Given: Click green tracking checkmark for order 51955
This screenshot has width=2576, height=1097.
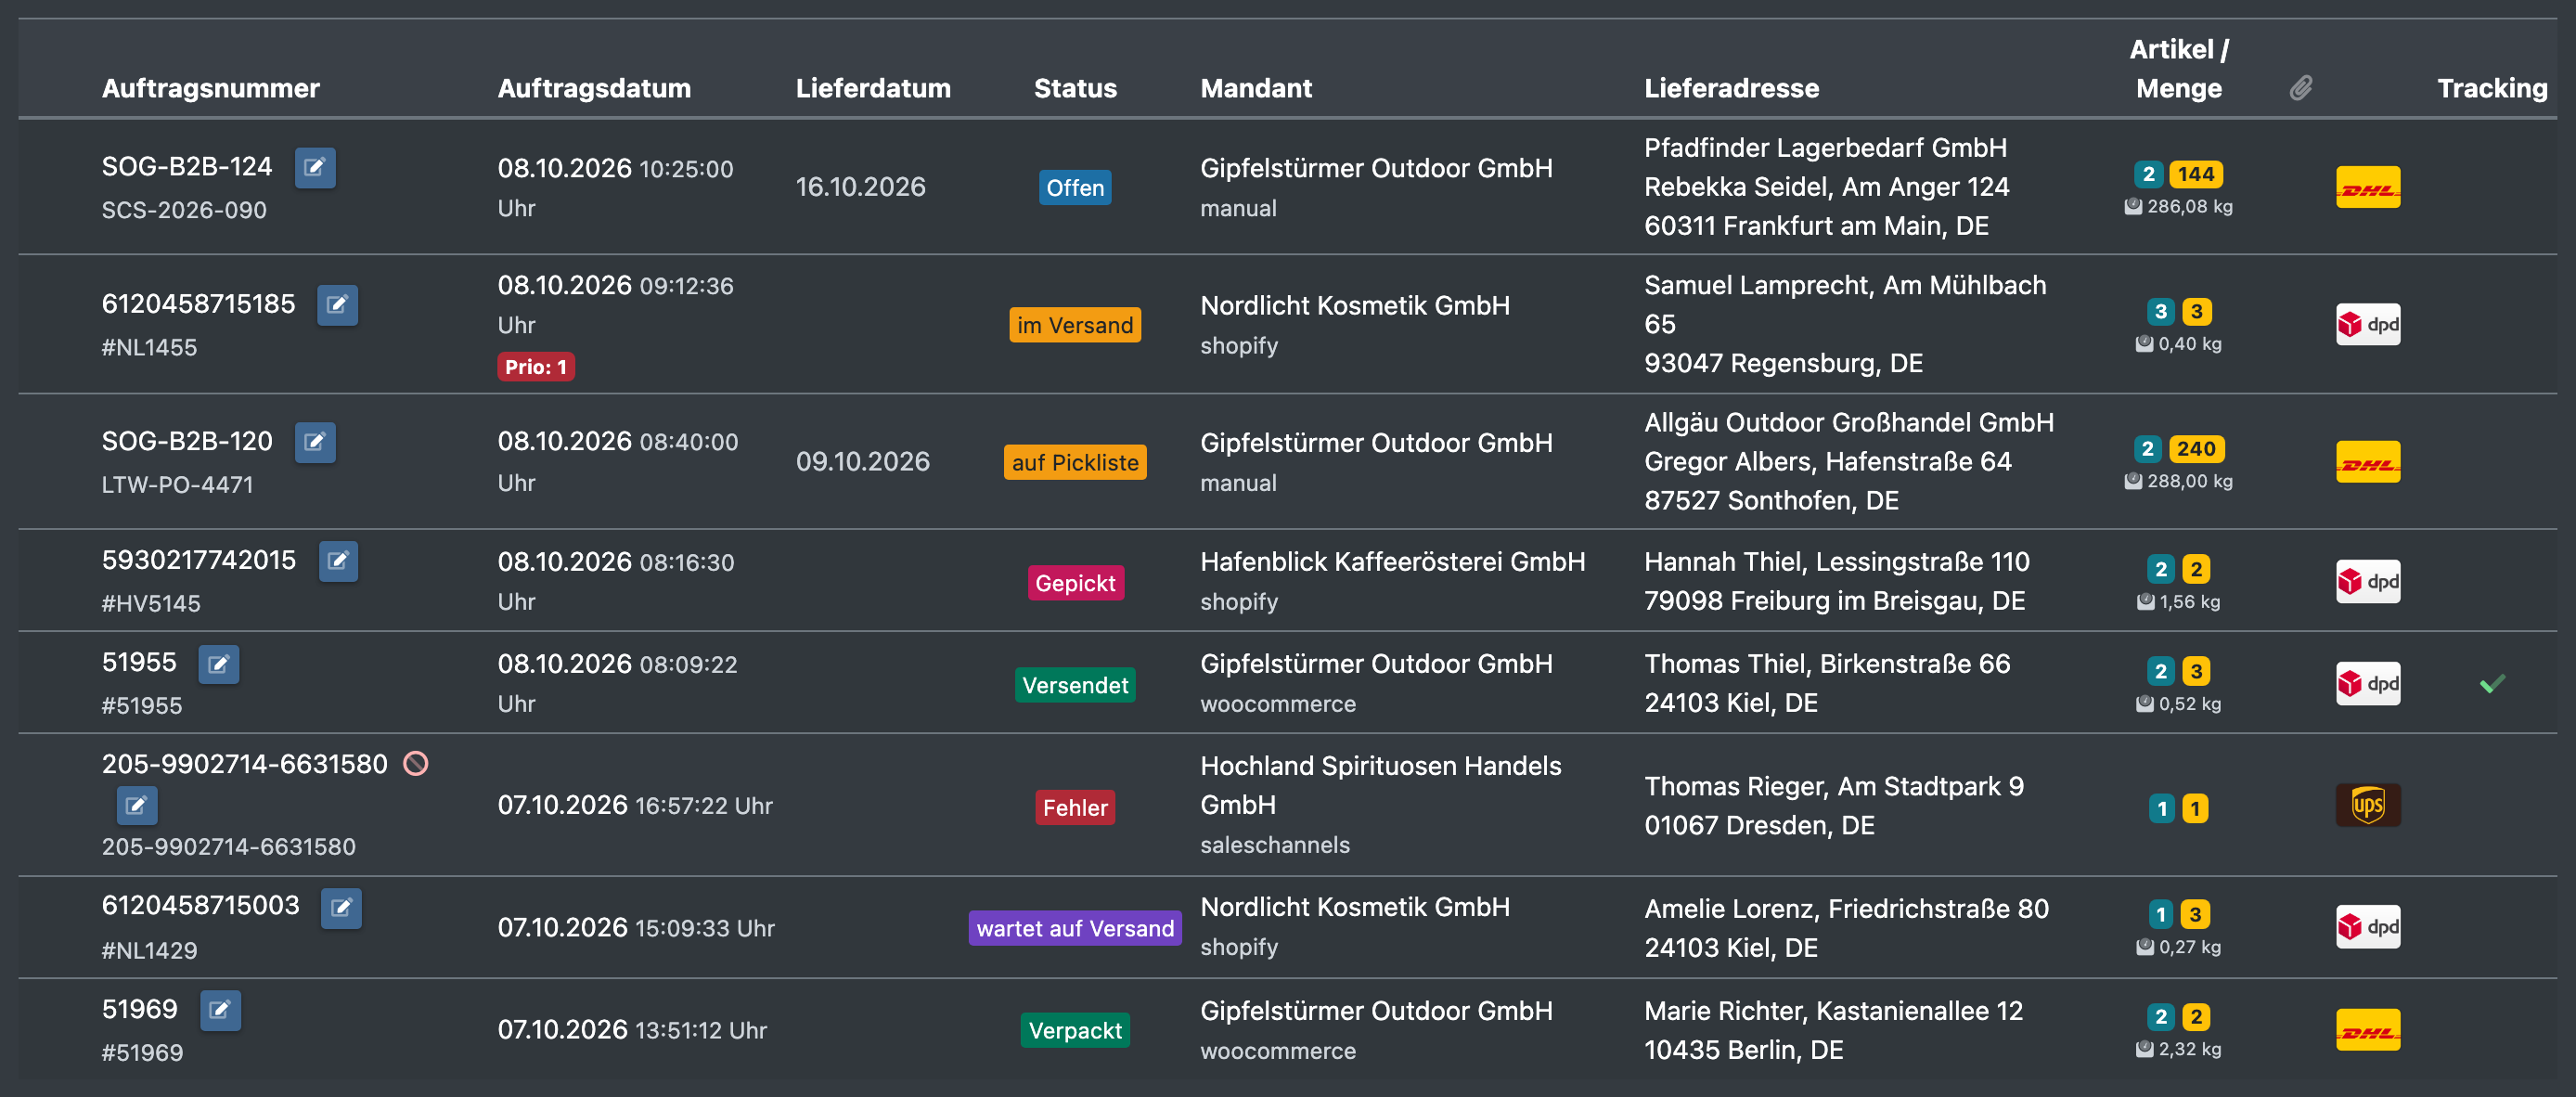Looking at the screenshot, I should point(2492,684).
